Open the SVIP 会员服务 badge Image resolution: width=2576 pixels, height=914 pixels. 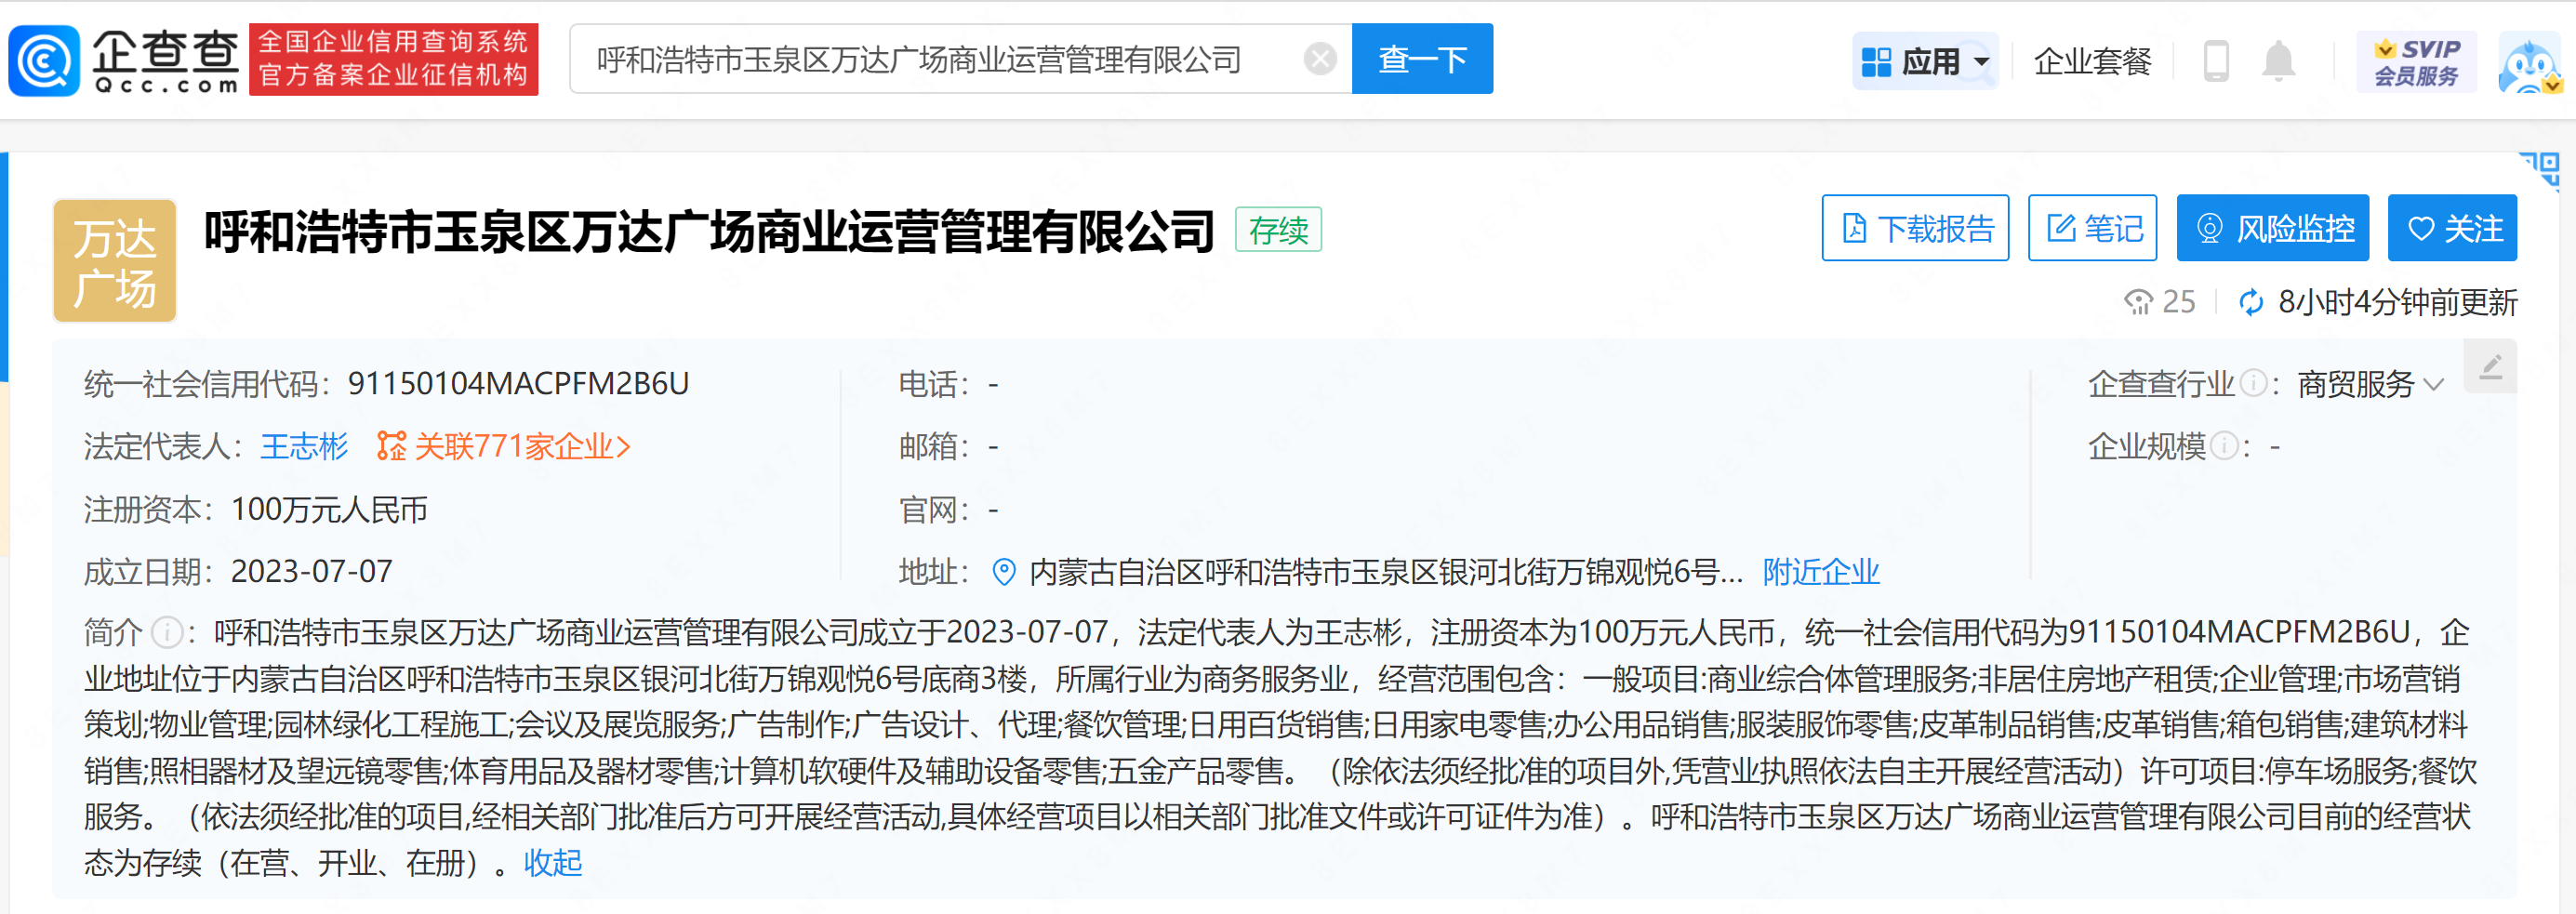(x=2416, y=62)
